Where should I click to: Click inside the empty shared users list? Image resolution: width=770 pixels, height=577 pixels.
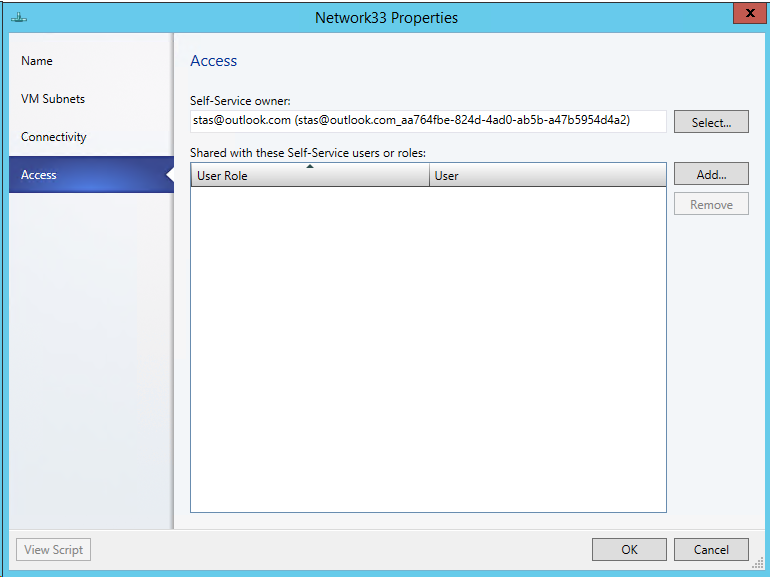point(428,350)
